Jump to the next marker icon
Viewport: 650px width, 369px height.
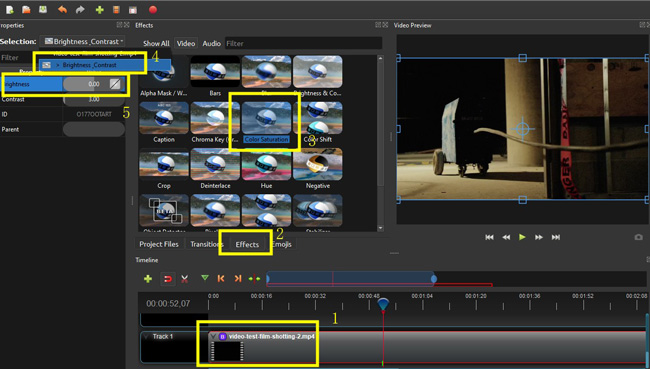[x=238, y=279]
